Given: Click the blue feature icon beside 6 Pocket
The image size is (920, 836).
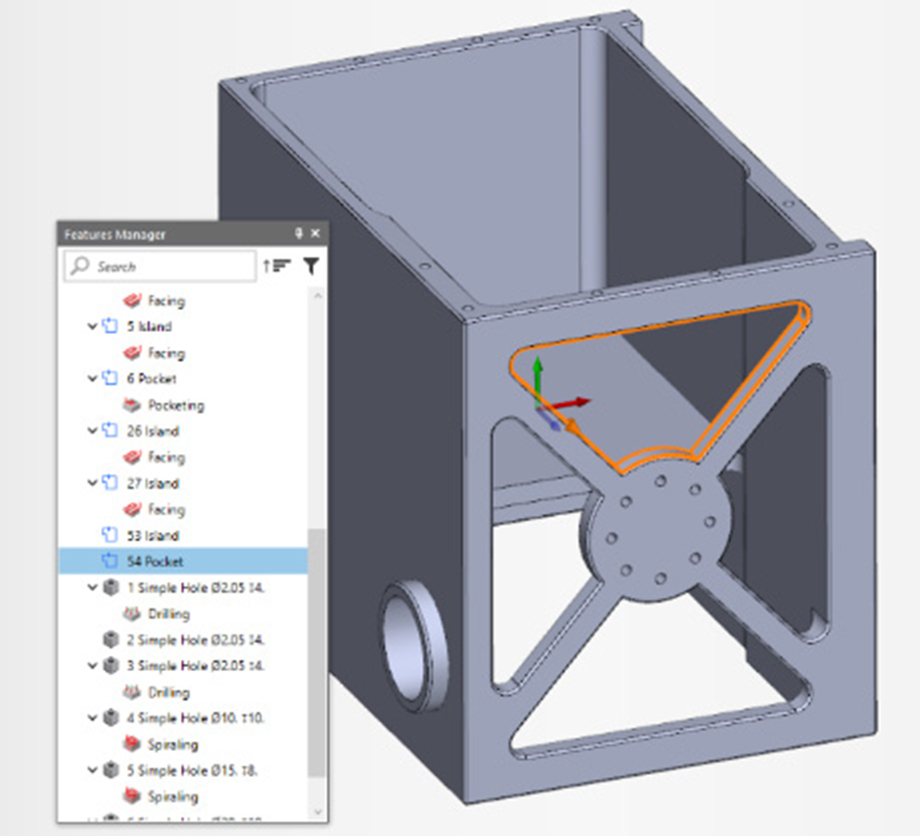Looking at the screenshot, I should coord(111,379).
